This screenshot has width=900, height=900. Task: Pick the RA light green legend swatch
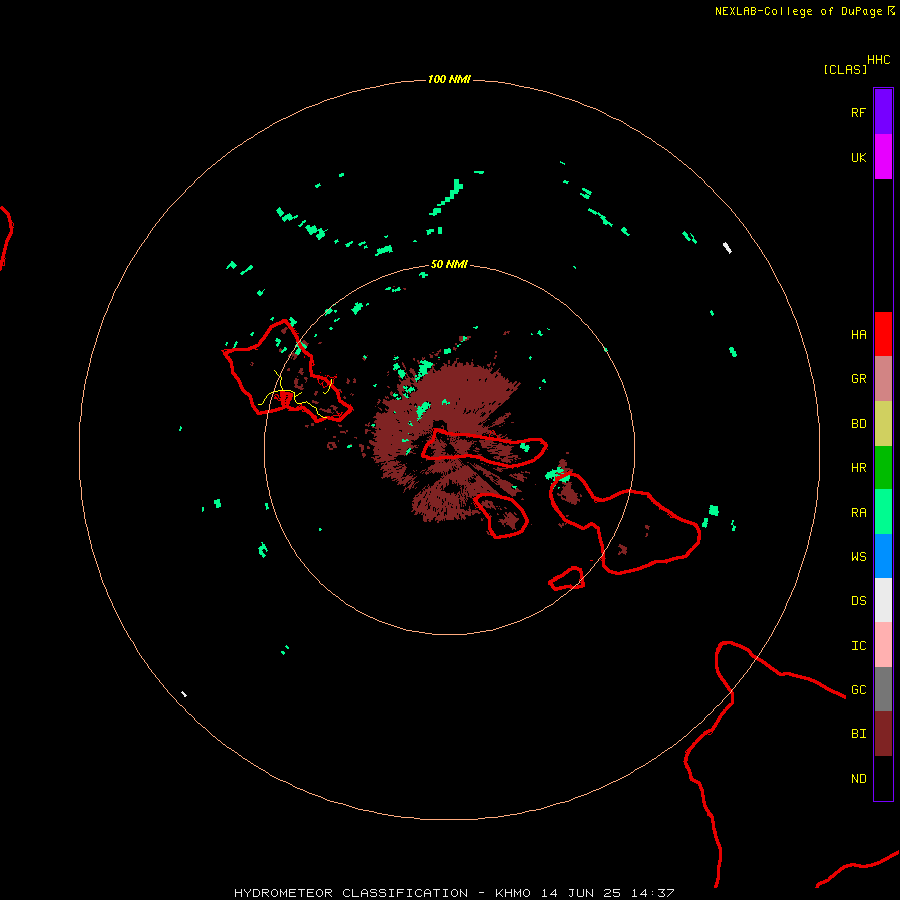(883, 512)
